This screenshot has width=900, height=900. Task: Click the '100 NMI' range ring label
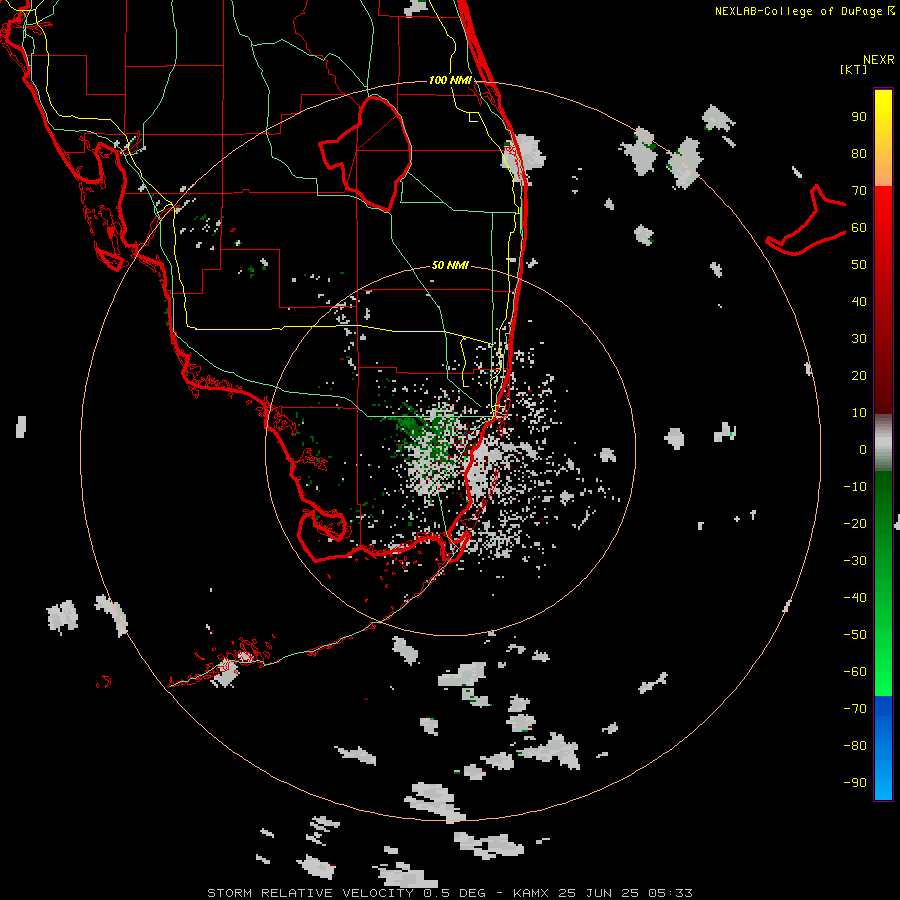tap(450, 80)
